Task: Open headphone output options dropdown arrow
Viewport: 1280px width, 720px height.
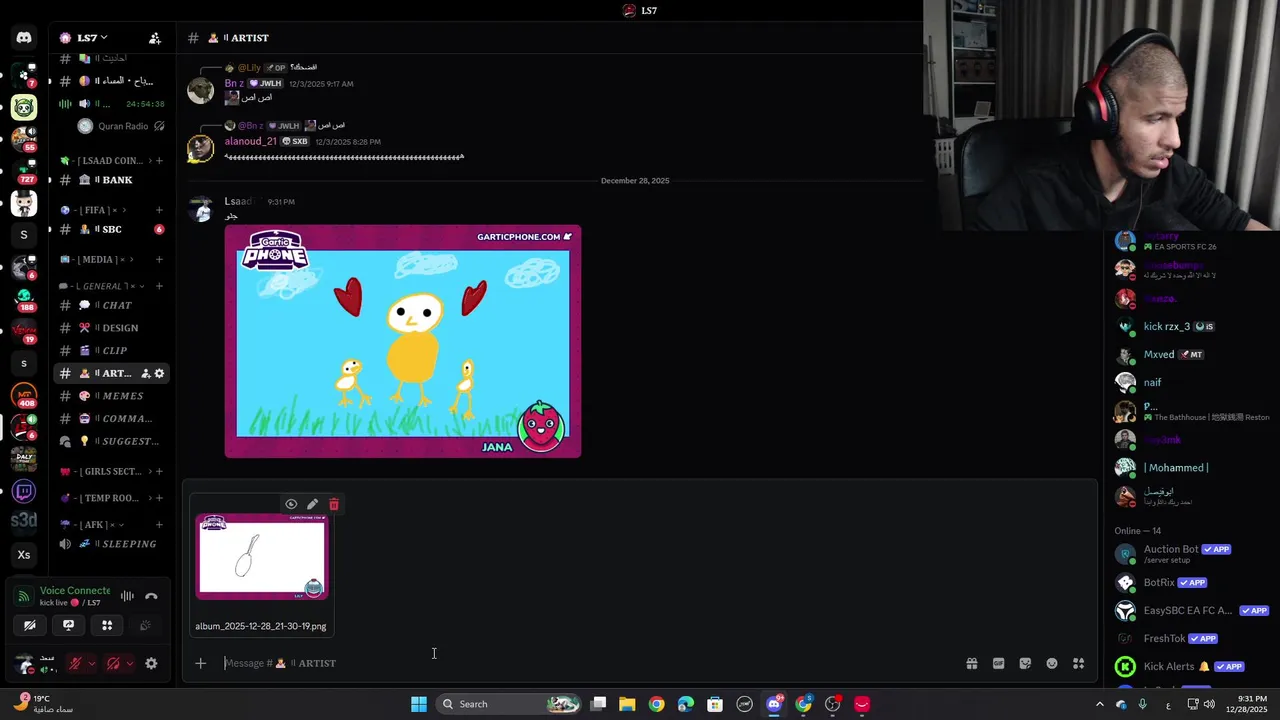Action: (x=129, y=663)
